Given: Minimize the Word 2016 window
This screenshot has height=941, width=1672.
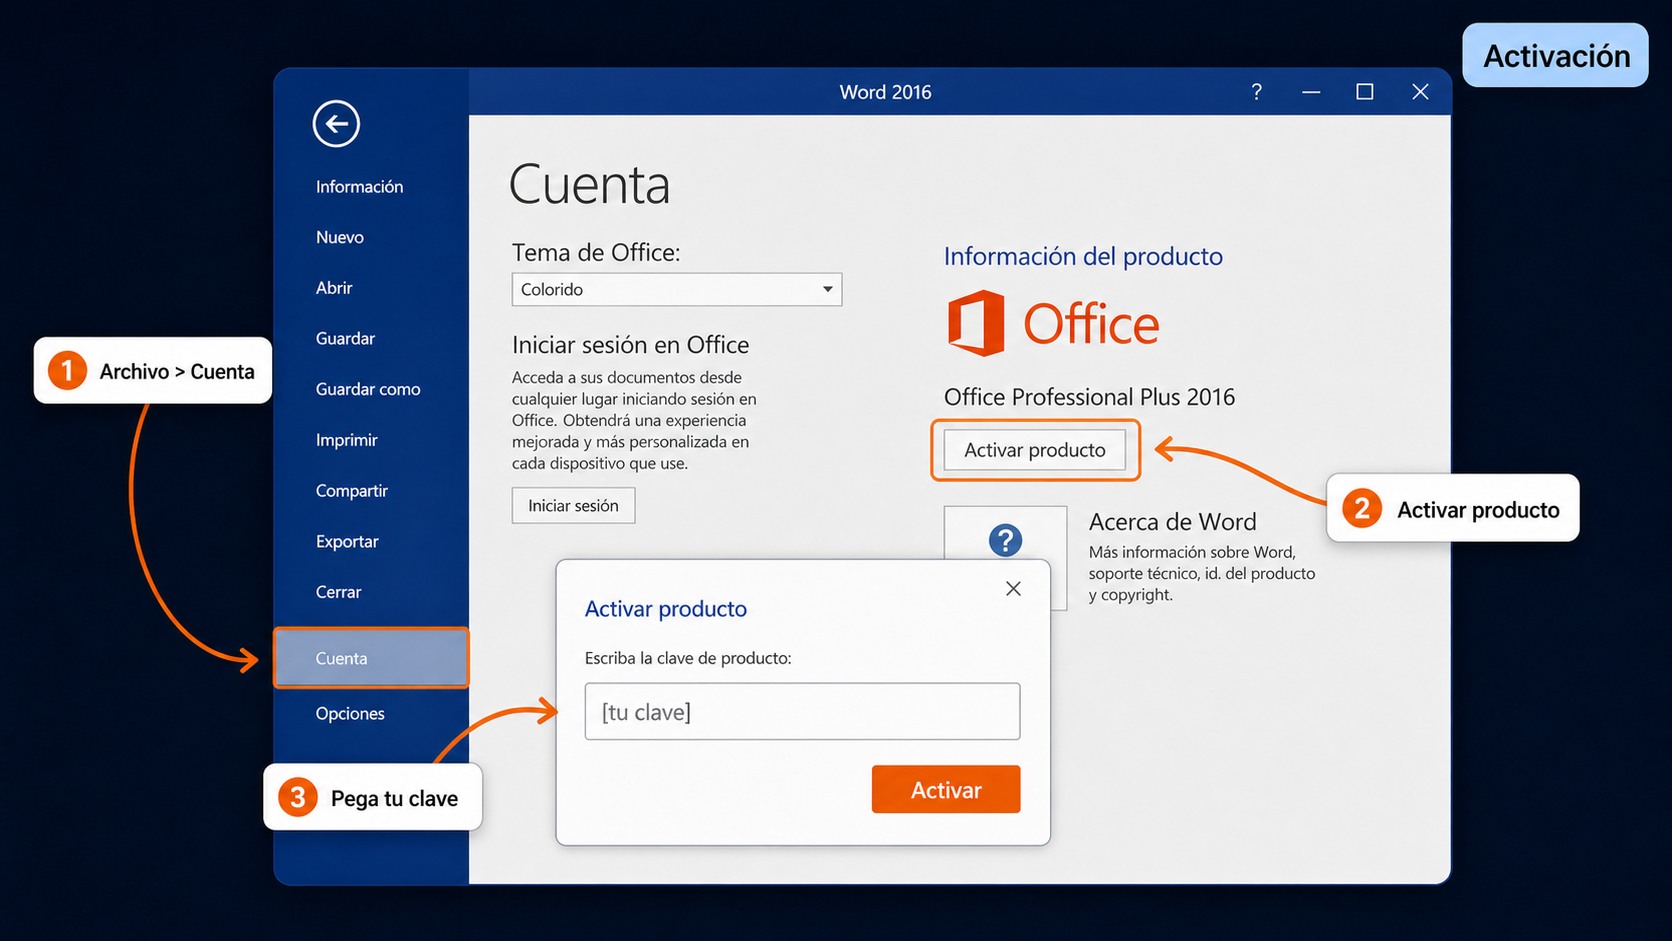Looking at the screenshot, I should (x=1311, y=92).
